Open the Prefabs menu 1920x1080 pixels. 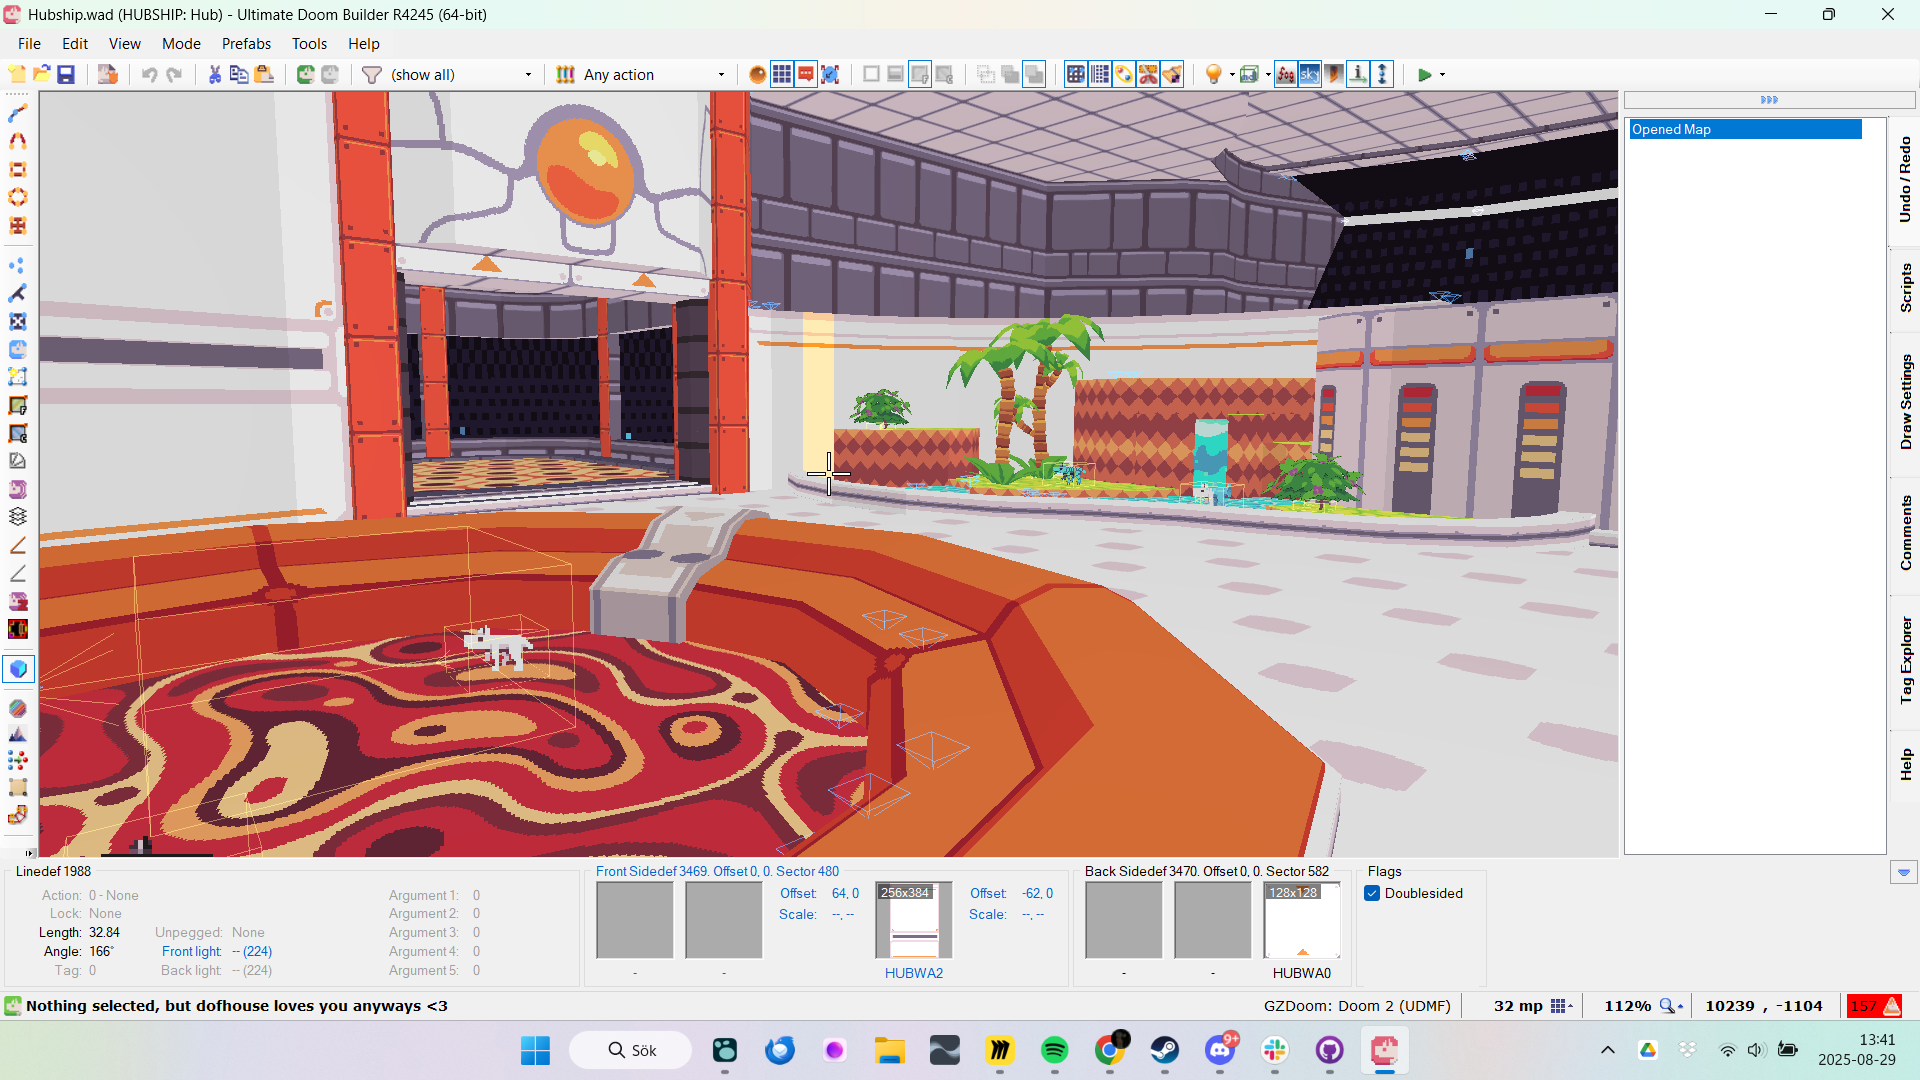[246, 43]
